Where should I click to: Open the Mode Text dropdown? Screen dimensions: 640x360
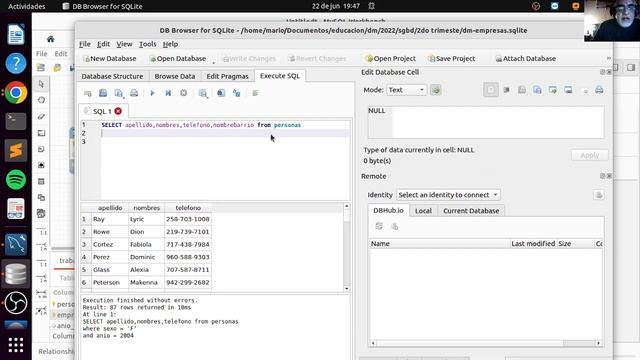(x=406, y=90)
